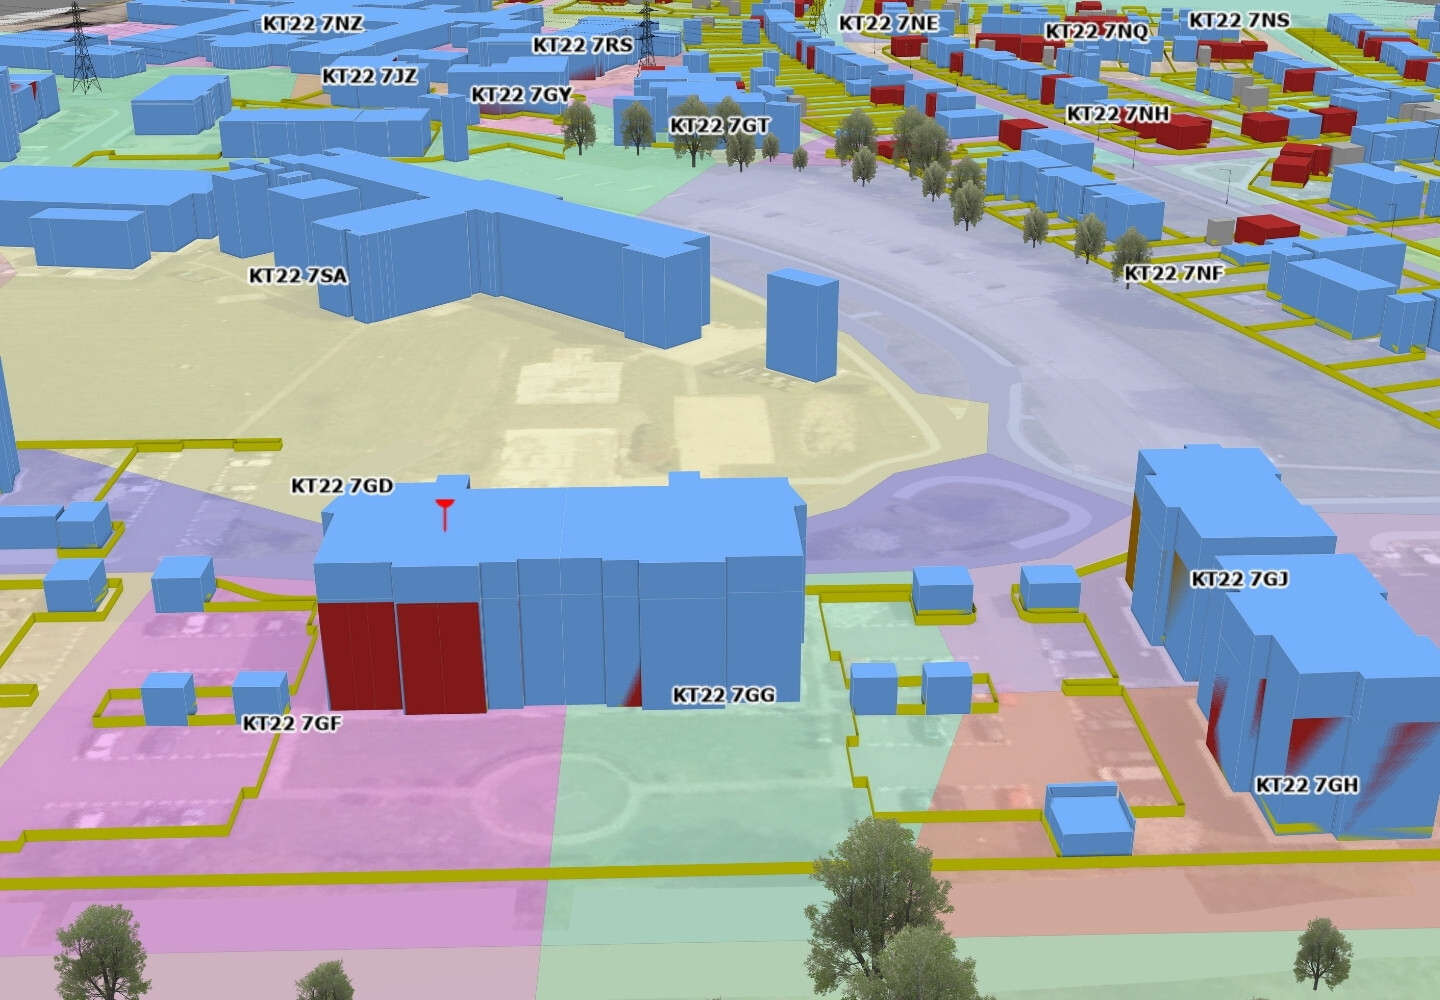Select the KT22 7NF postcode label

tap(1174, 273)
